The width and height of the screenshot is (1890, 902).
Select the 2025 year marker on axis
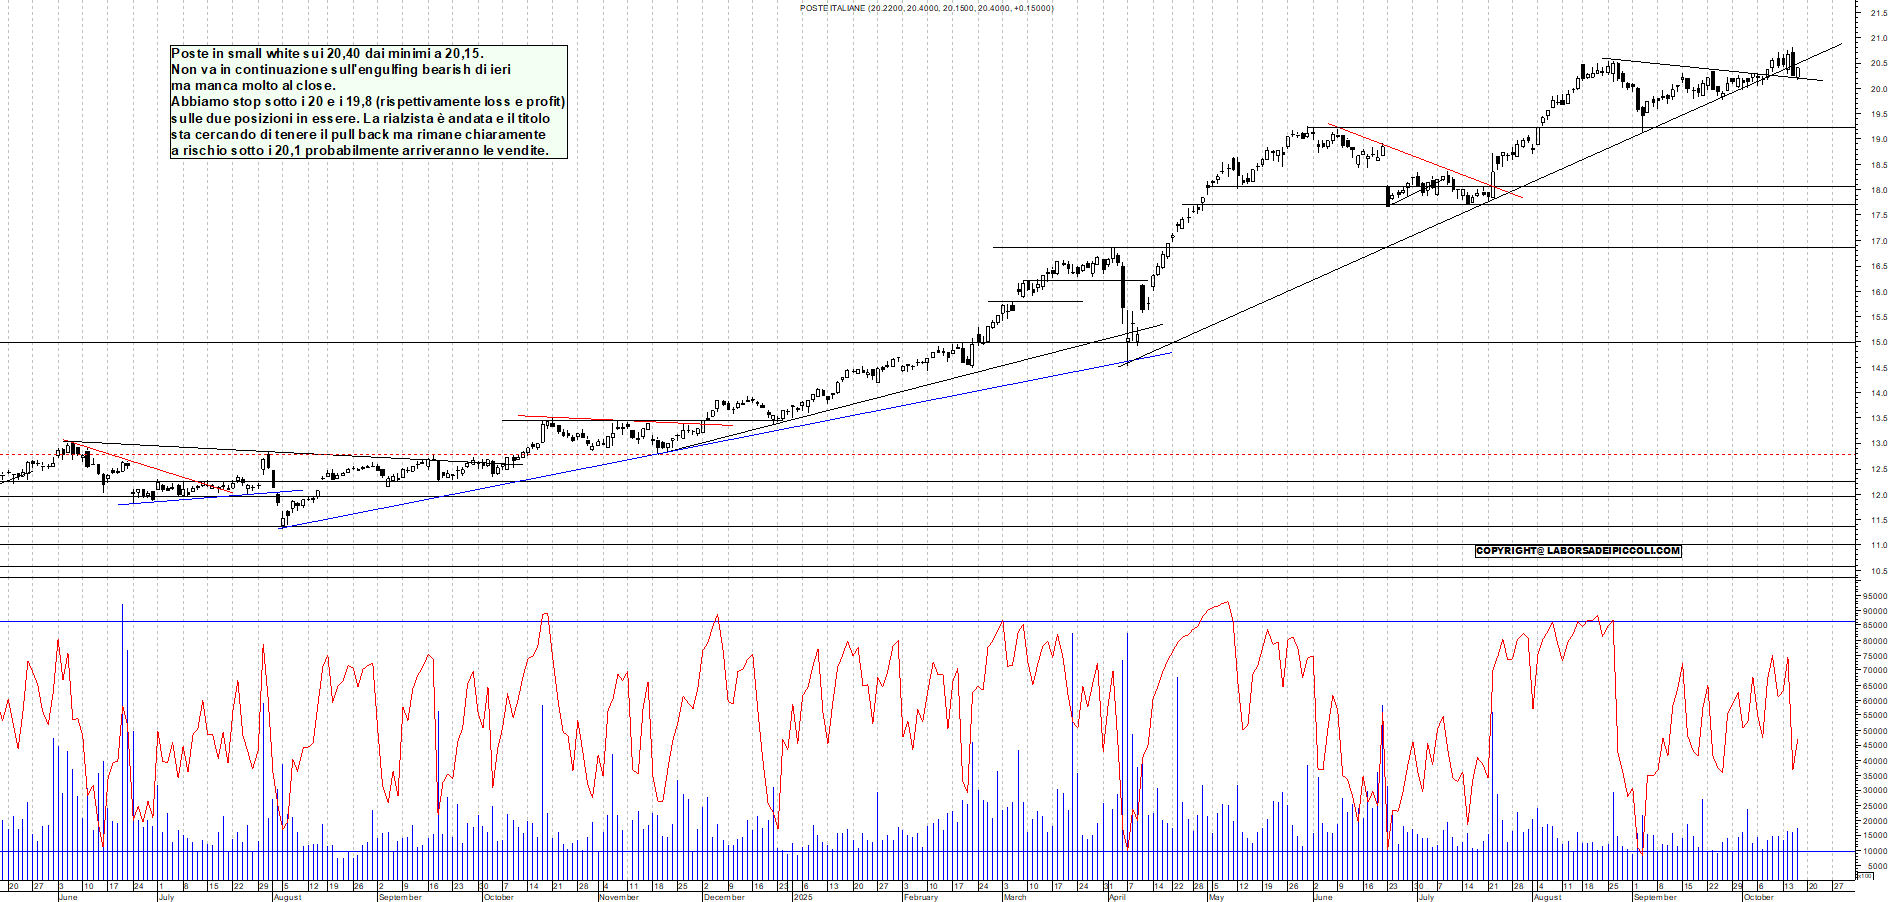pyautogui.click(x=802, y=897)
